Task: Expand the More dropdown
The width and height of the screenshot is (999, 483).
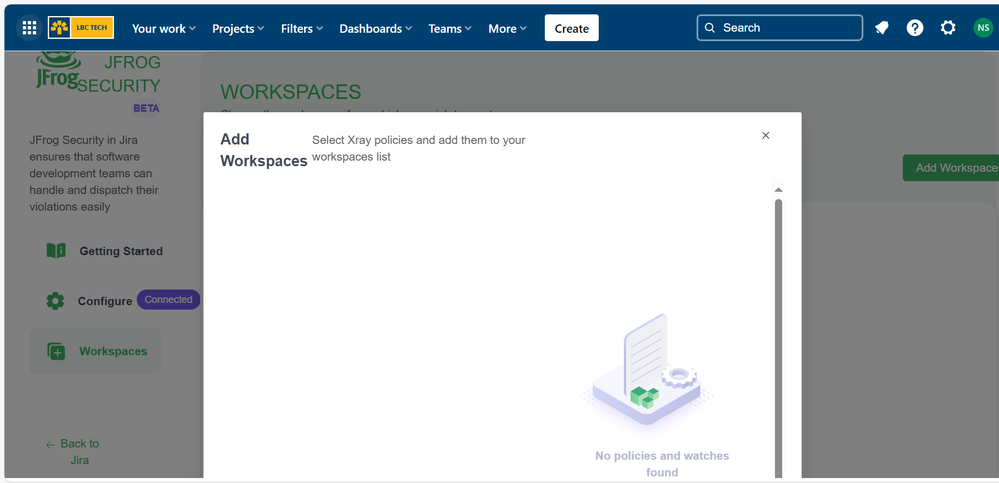Action: coord(508,29)
